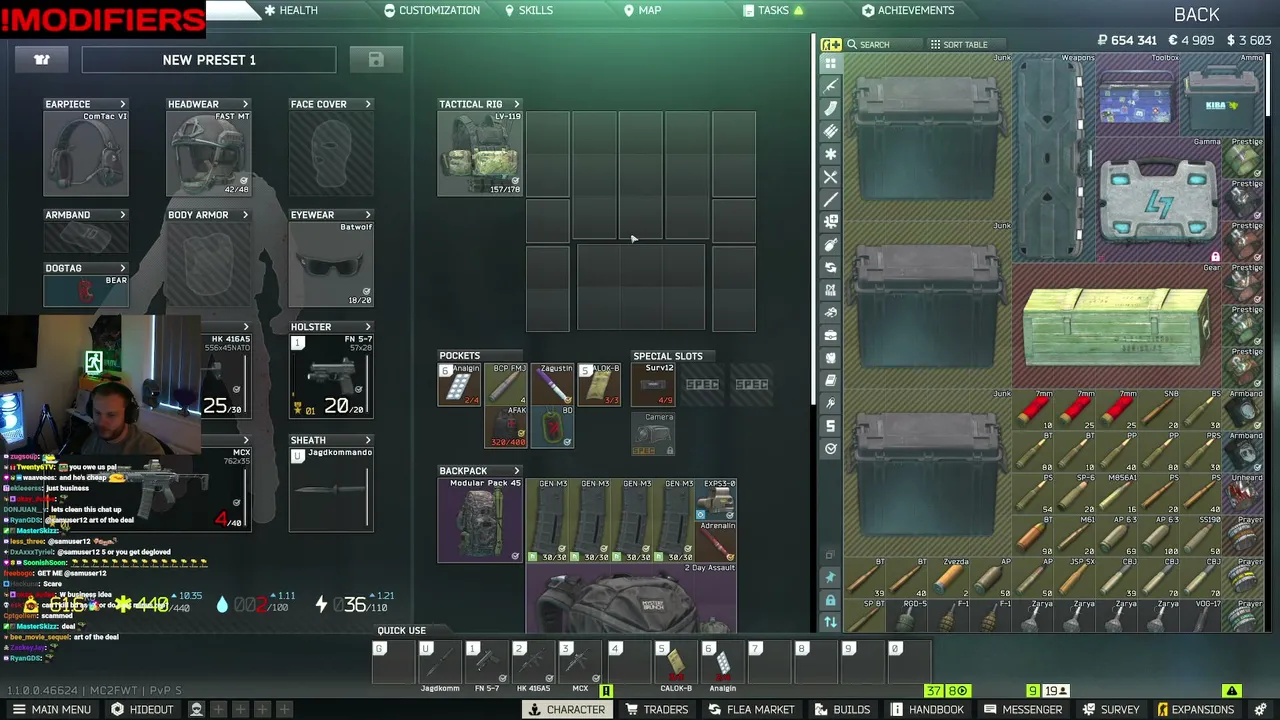The width and height of the screenshot is (1280, 720).
Task: Open the Flea Market
Action: [751, 709]
